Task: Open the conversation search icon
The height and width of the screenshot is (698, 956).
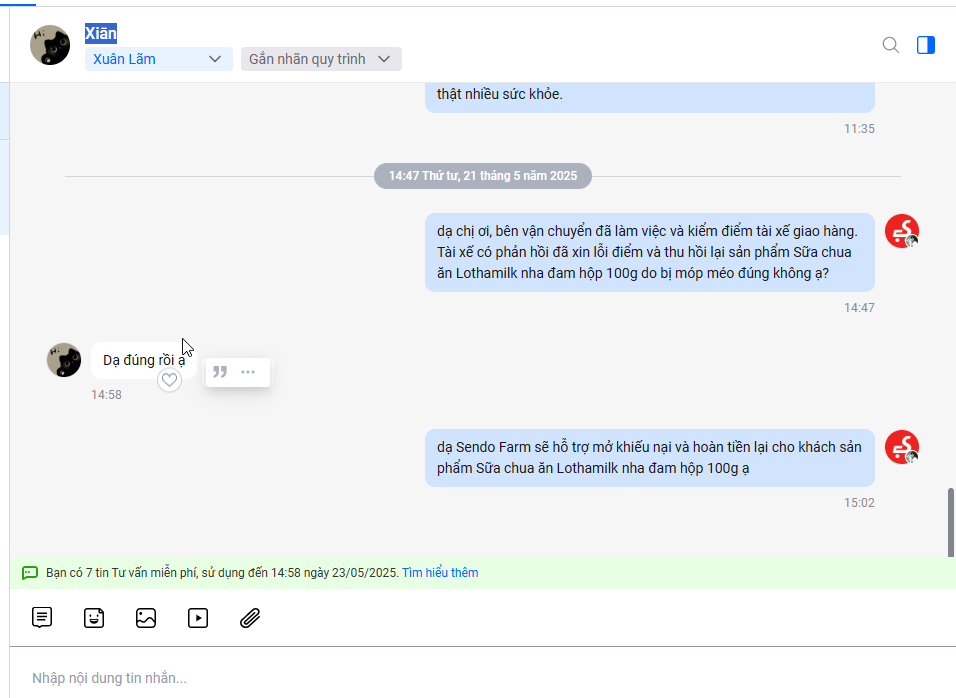Action: (x=890, y=45)
